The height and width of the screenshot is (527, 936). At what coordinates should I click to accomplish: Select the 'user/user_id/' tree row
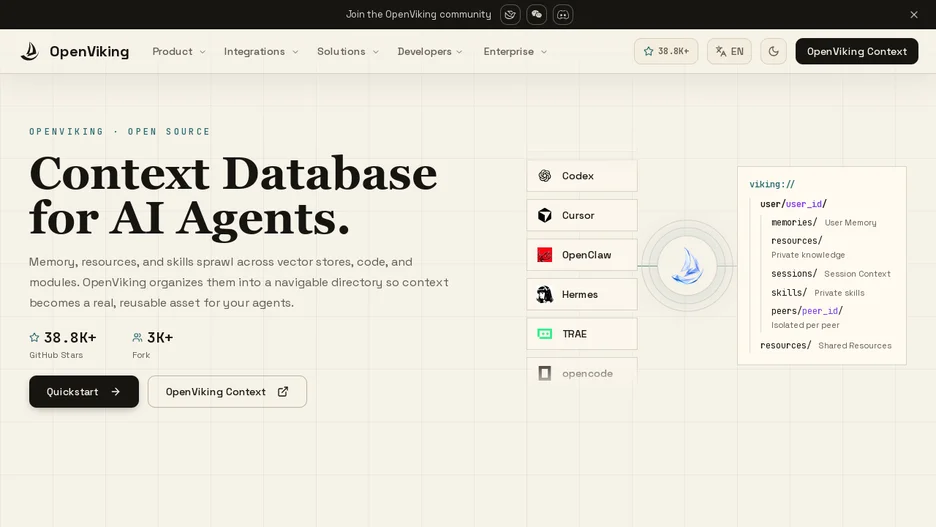click(793, 204)
